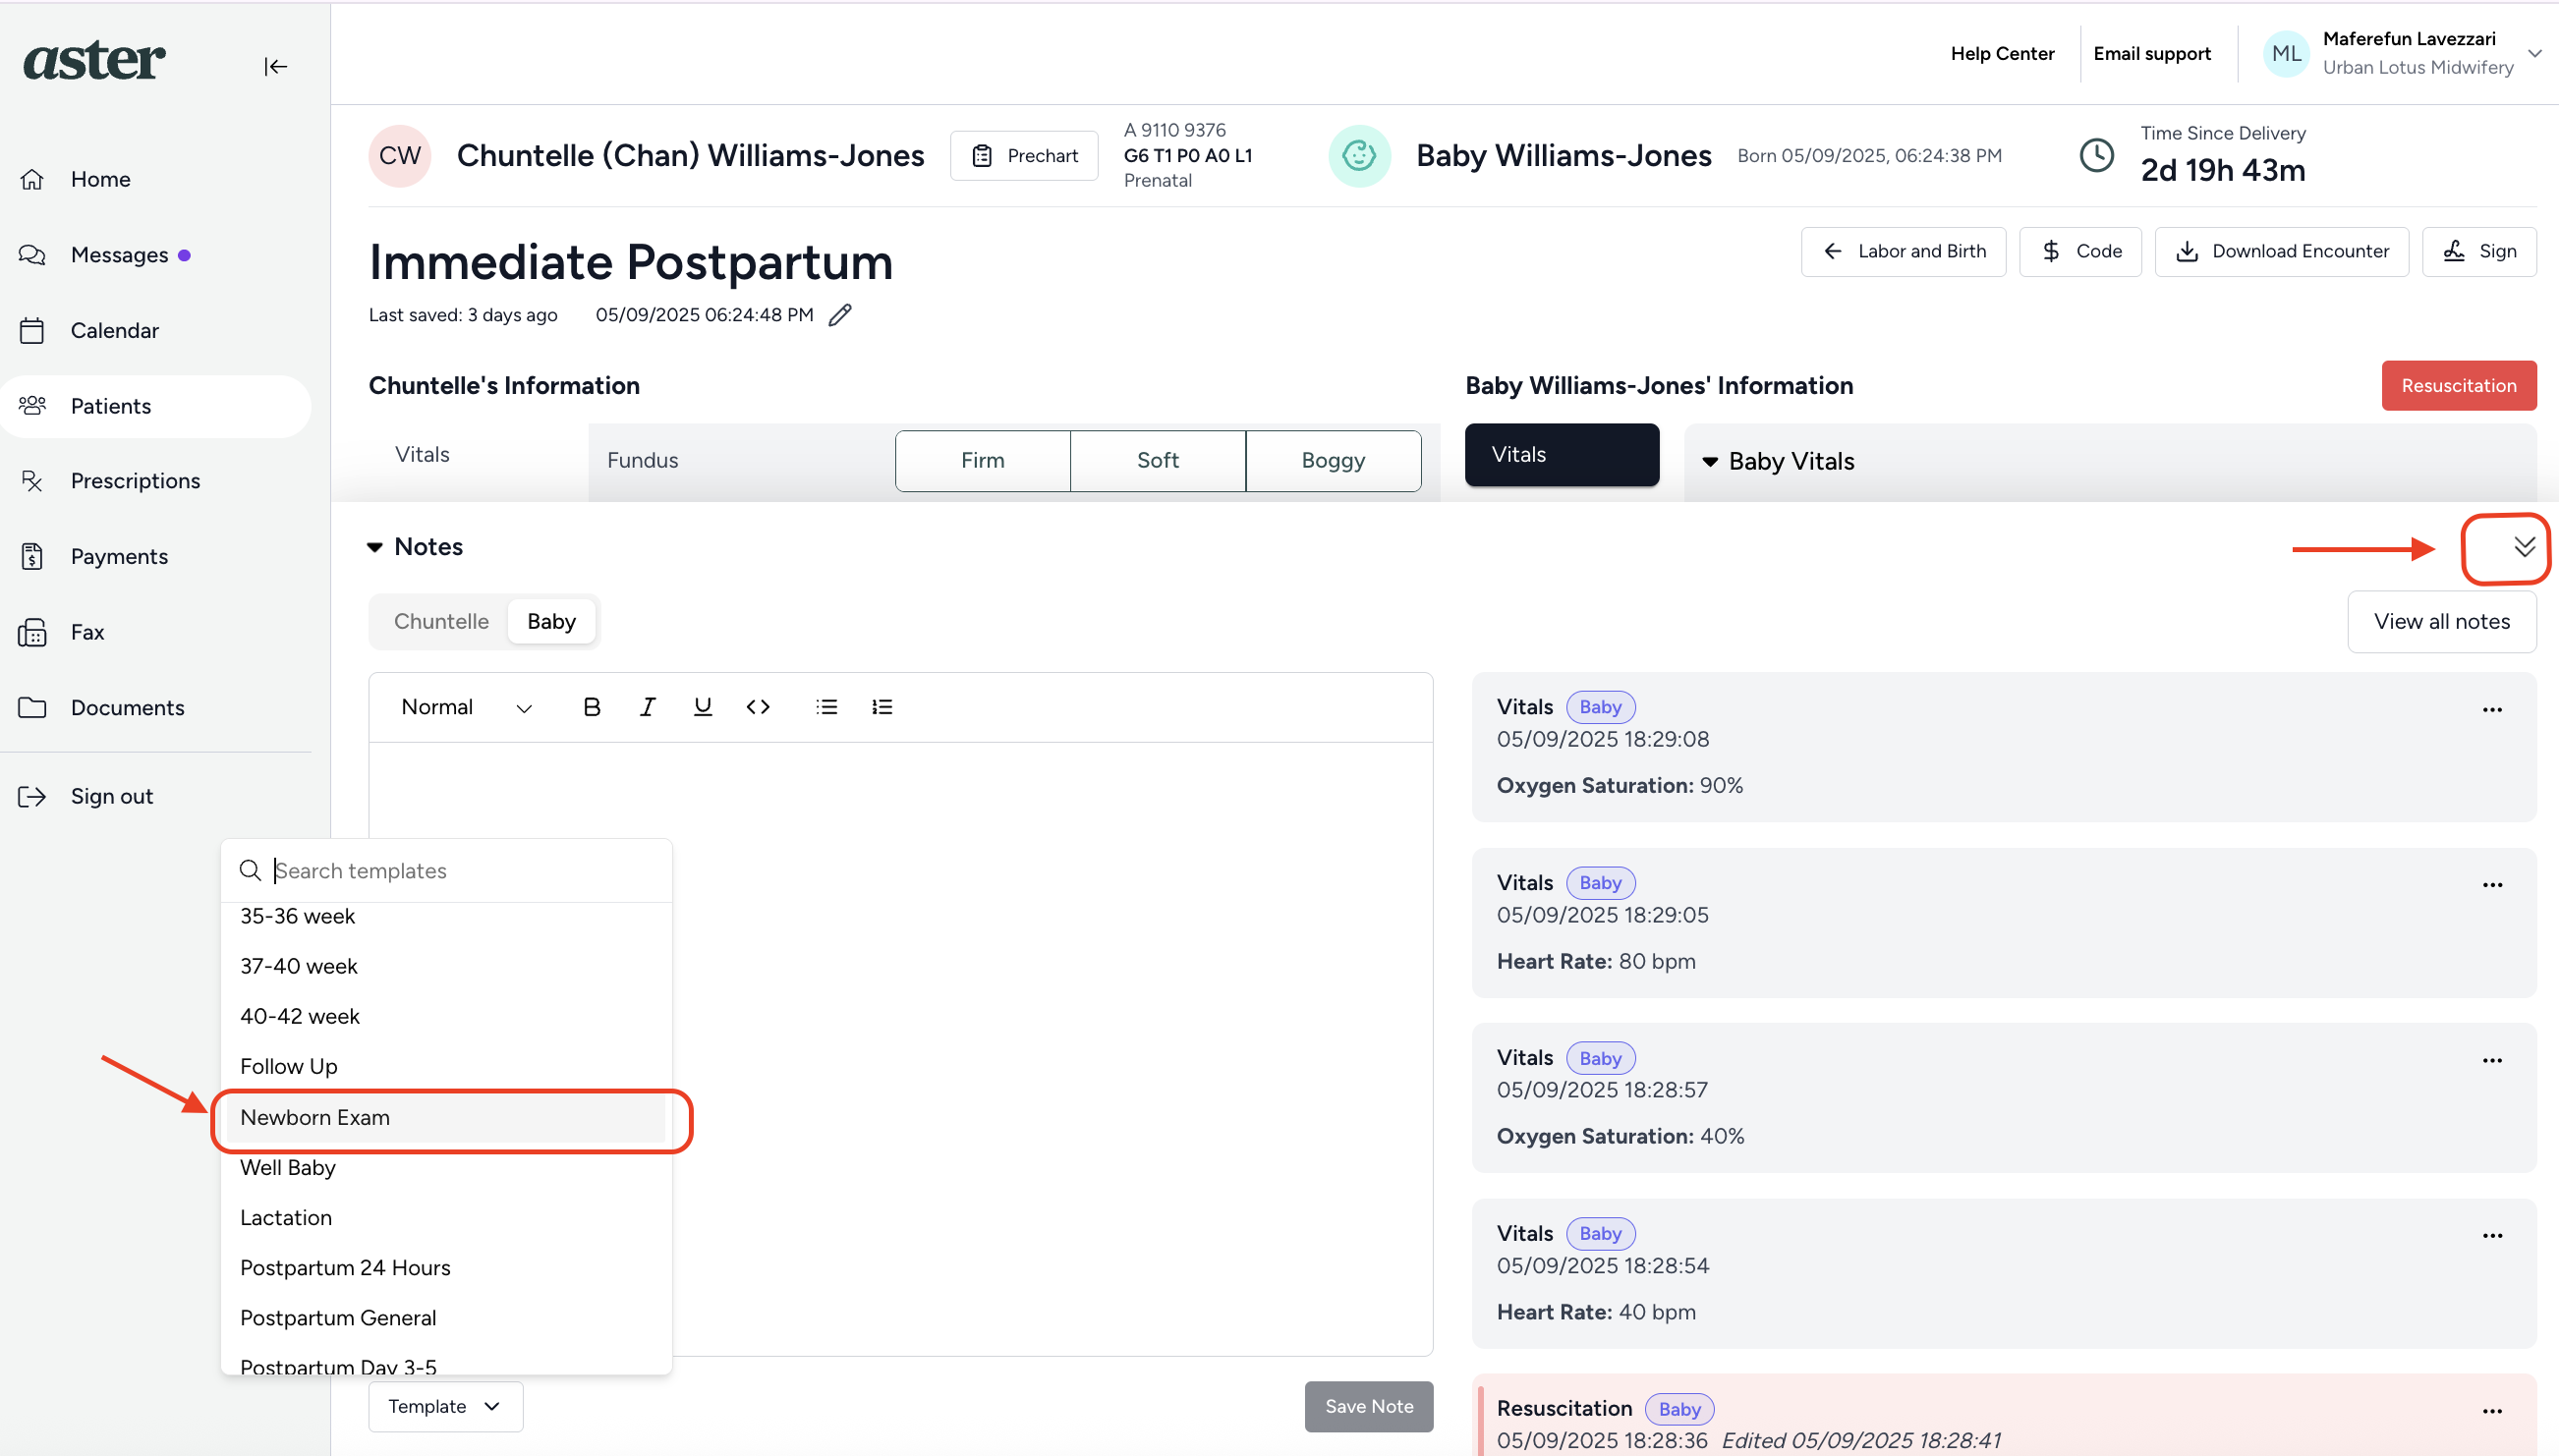Open the Maferefun Lavezzari account dropdown

point(2534,53)
